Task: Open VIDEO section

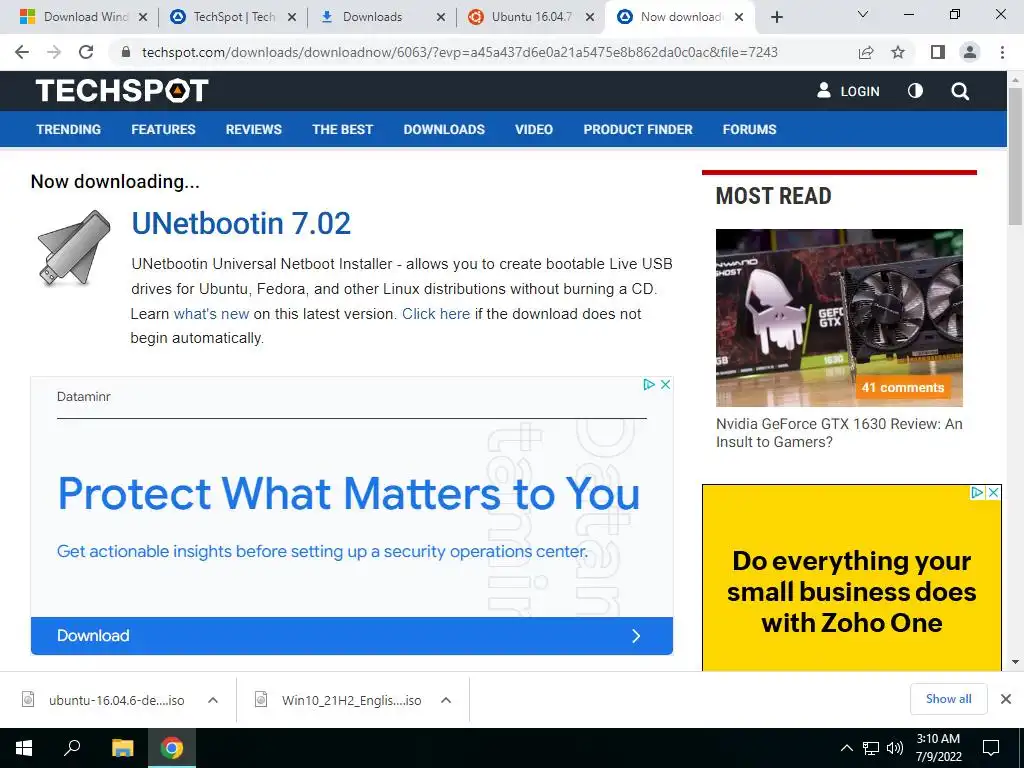Action: pyautogui.click(x=534, y=129)
